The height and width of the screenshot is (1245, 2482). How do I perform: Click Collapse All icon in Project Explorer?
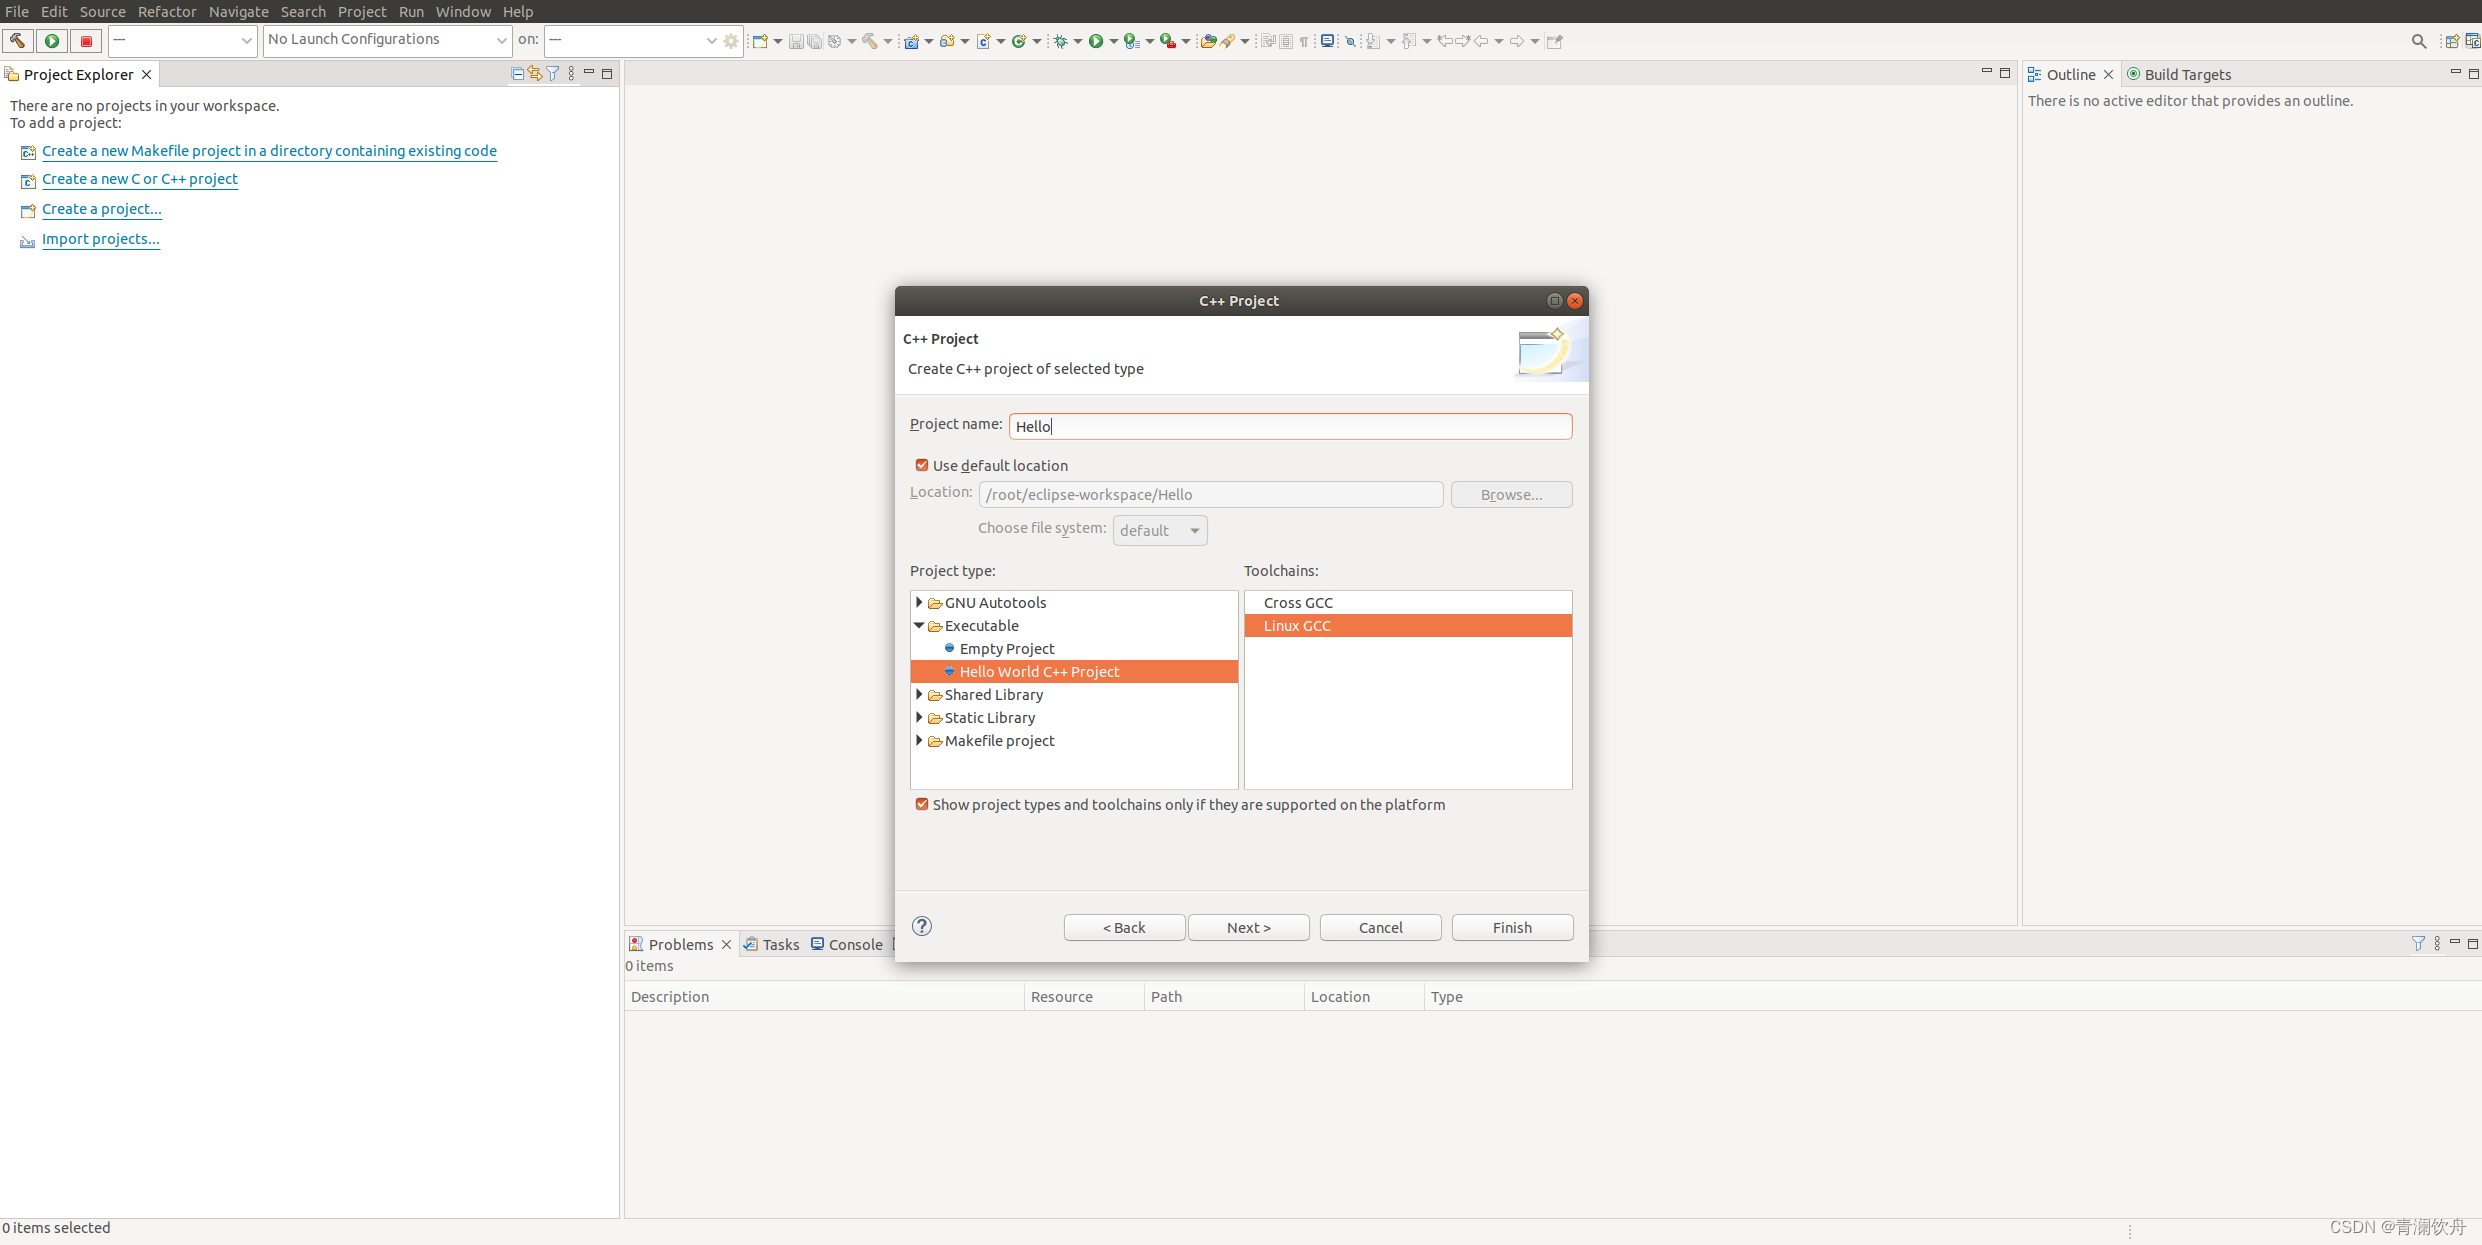[517, 74]
